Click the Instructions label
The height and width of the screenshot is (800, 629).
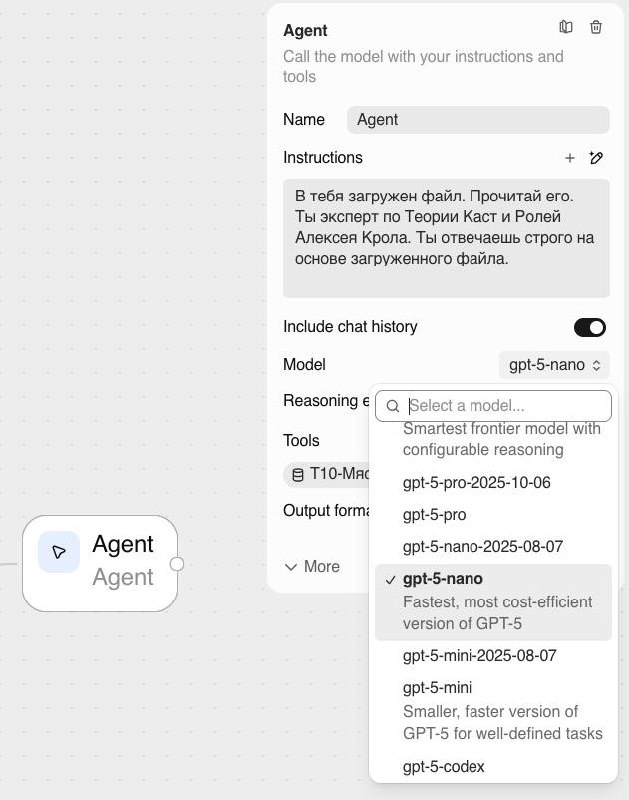click(x=323, y=158)
